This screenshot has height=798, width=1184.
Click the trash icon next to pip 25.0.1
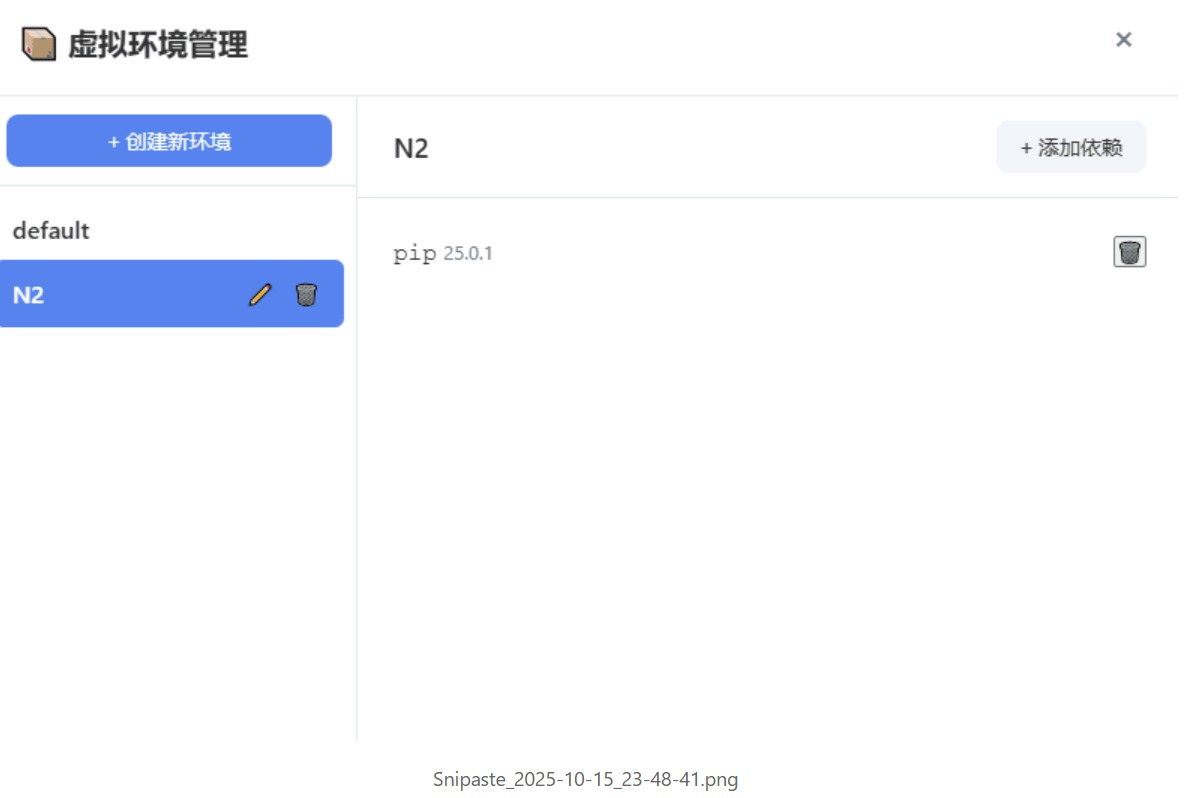(x=1129, y=252)
